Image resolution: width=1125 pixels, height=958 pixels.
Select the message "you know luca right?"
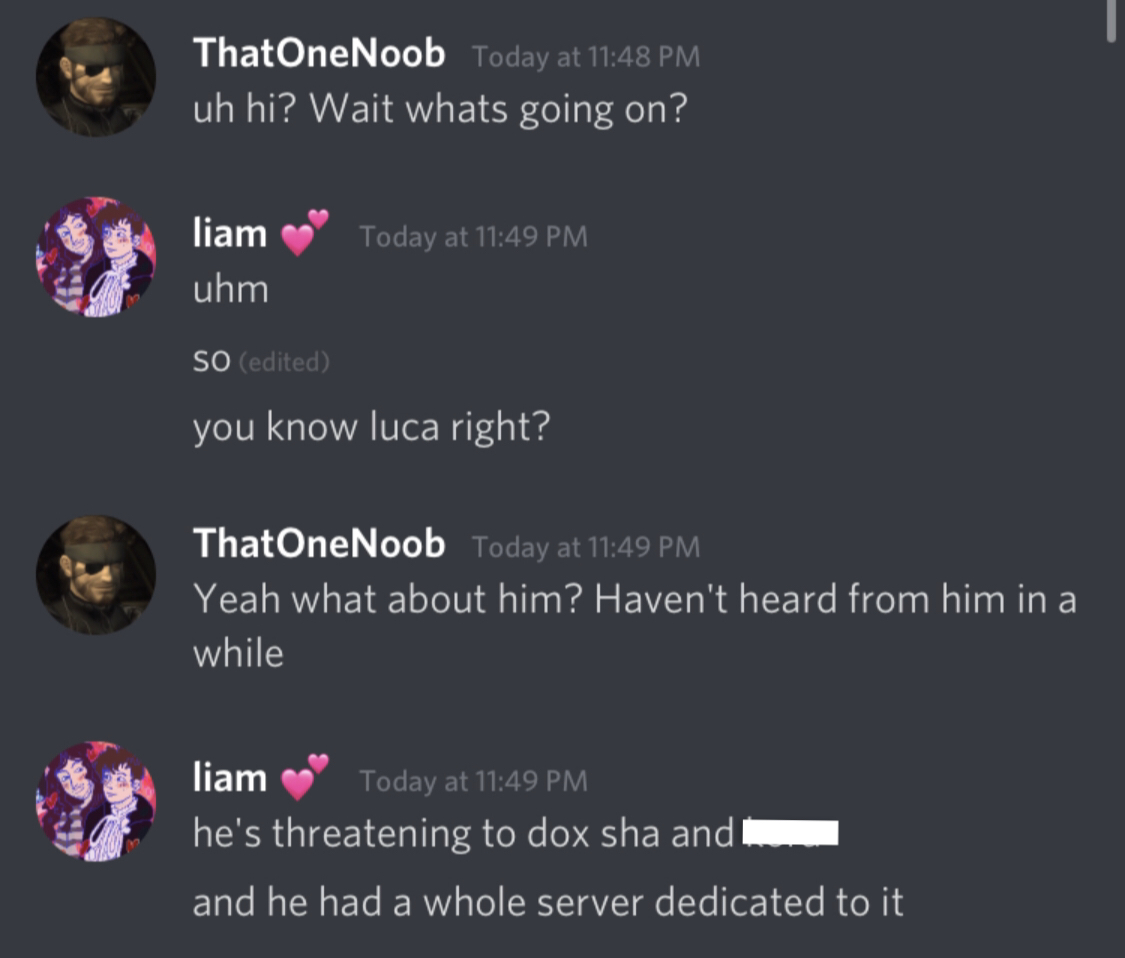pyautogui.click(x=371, y=427)
